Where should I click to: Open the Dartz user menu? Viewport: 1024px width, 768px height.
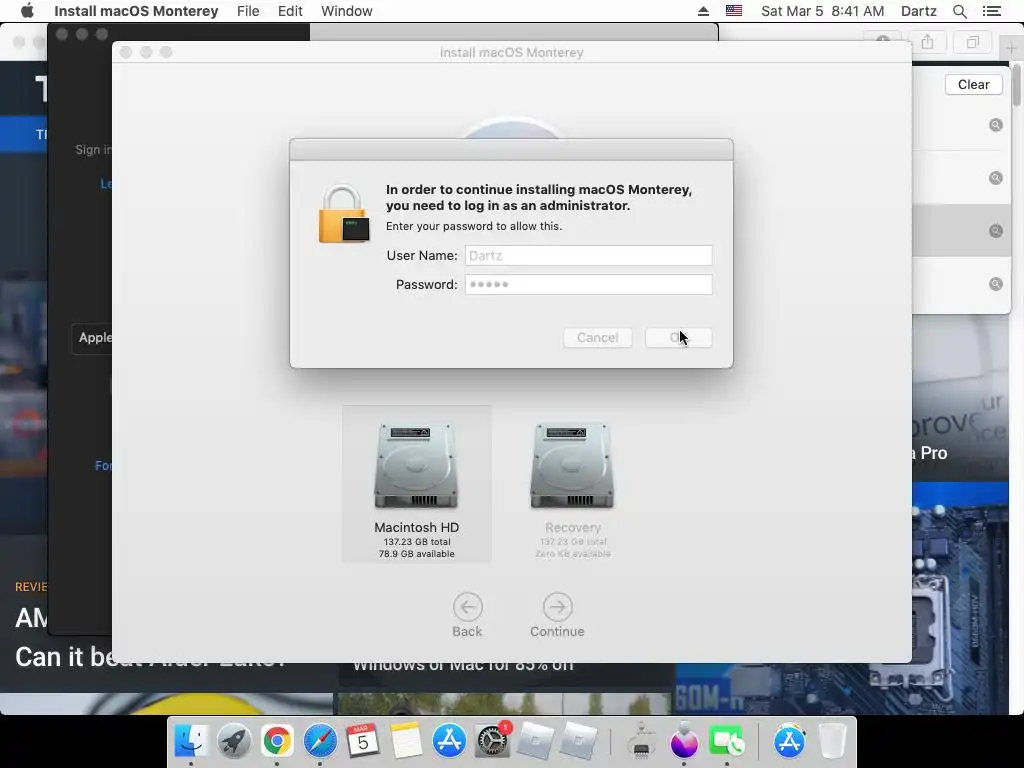[918, 11]
